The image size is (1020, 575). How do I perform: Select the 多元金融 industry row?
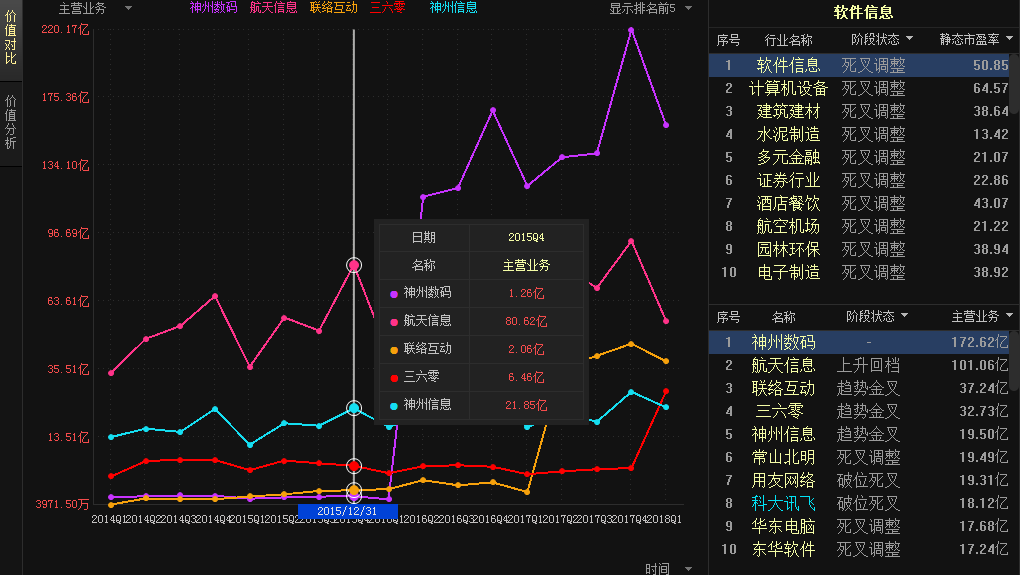tap(861, 157)
